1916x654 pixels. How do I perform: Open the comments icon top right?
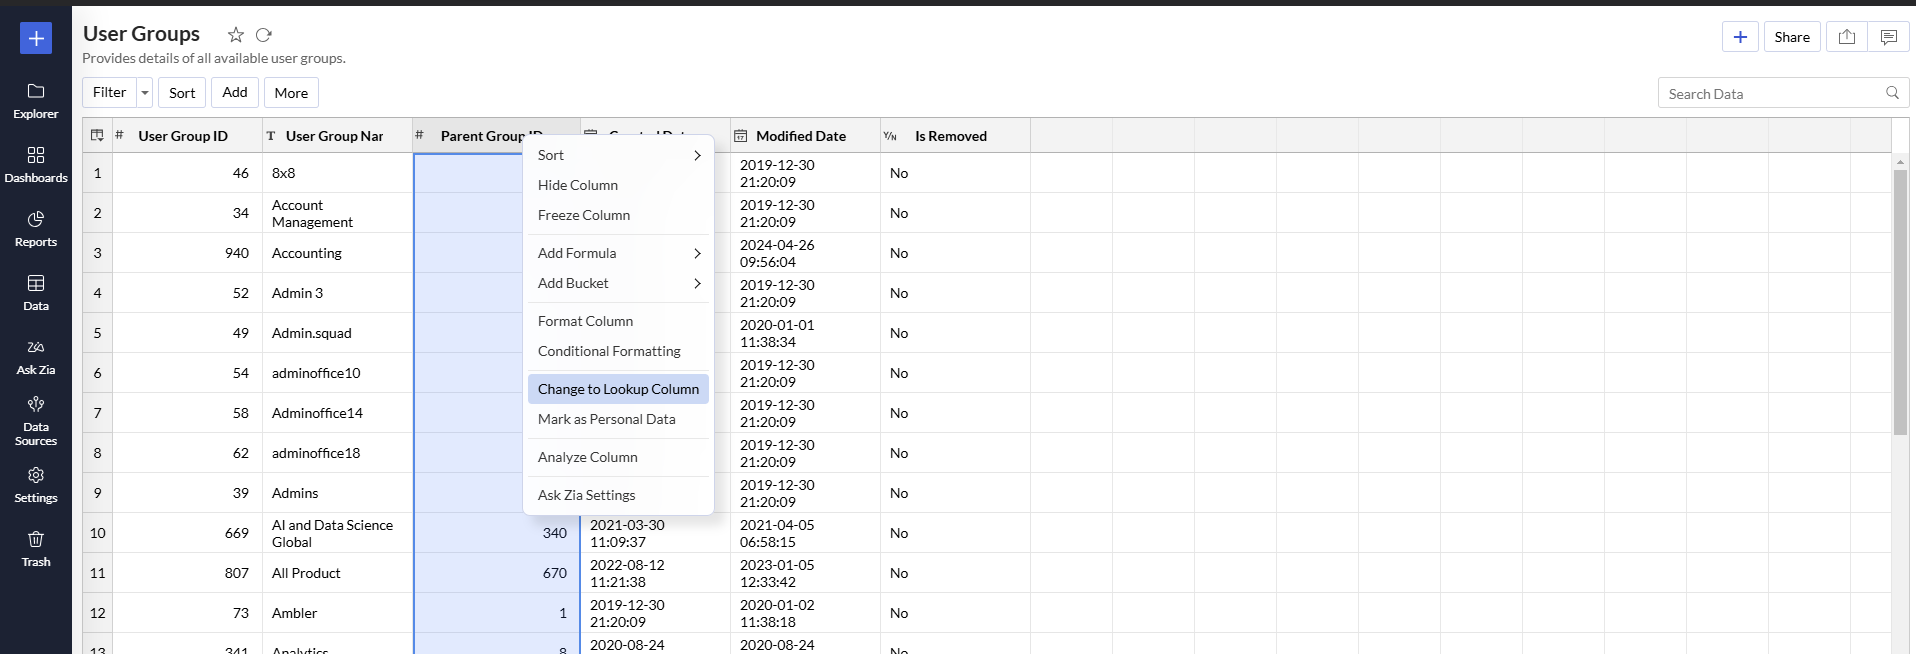(1888, 37)
